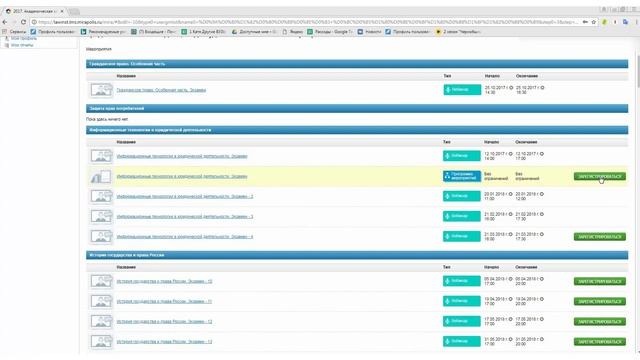Open the Катя Другие ВУЗ bookmark
The image size is (640, 360).
click(204, 31)
